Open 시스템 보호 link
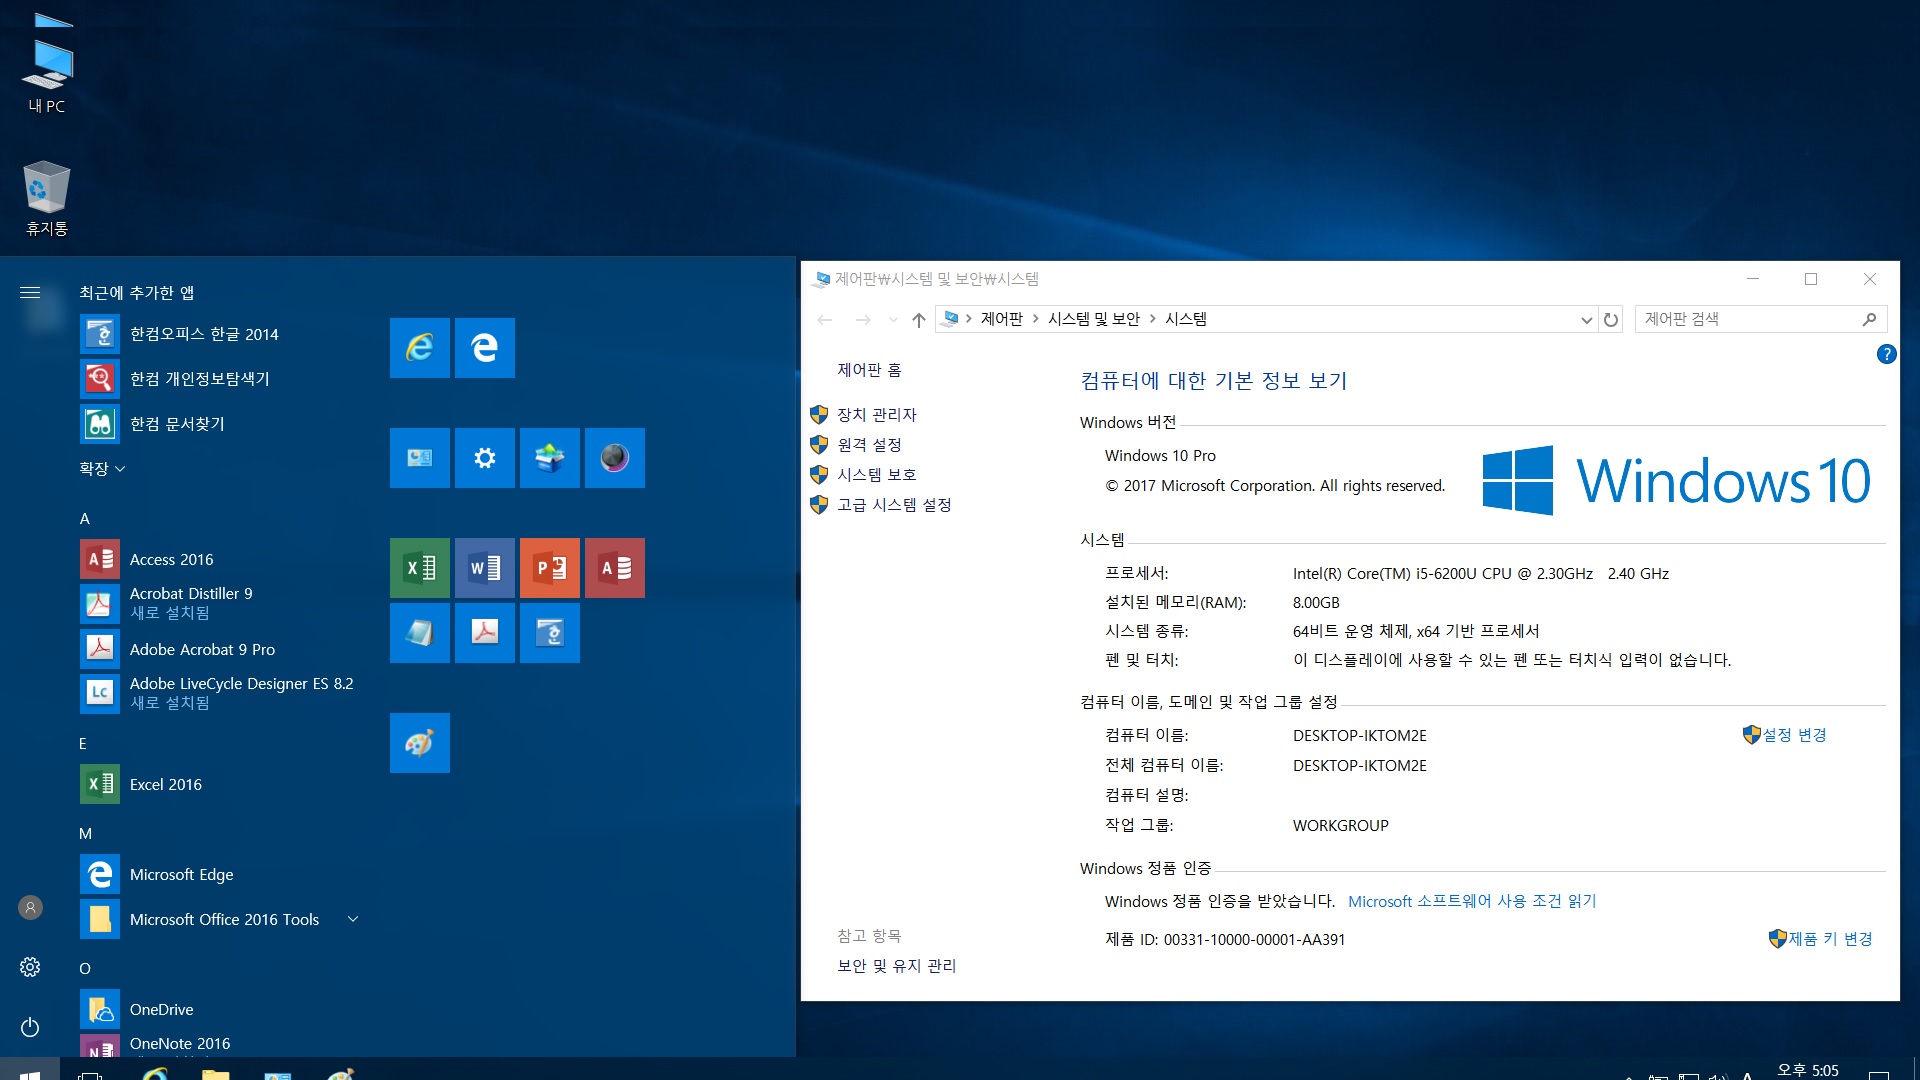 876,475
